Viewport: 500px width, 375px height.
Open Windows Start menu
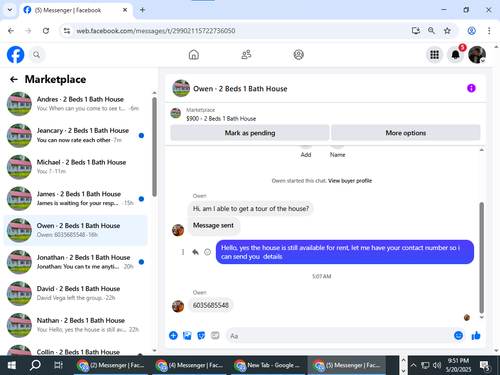pos(12,365)
